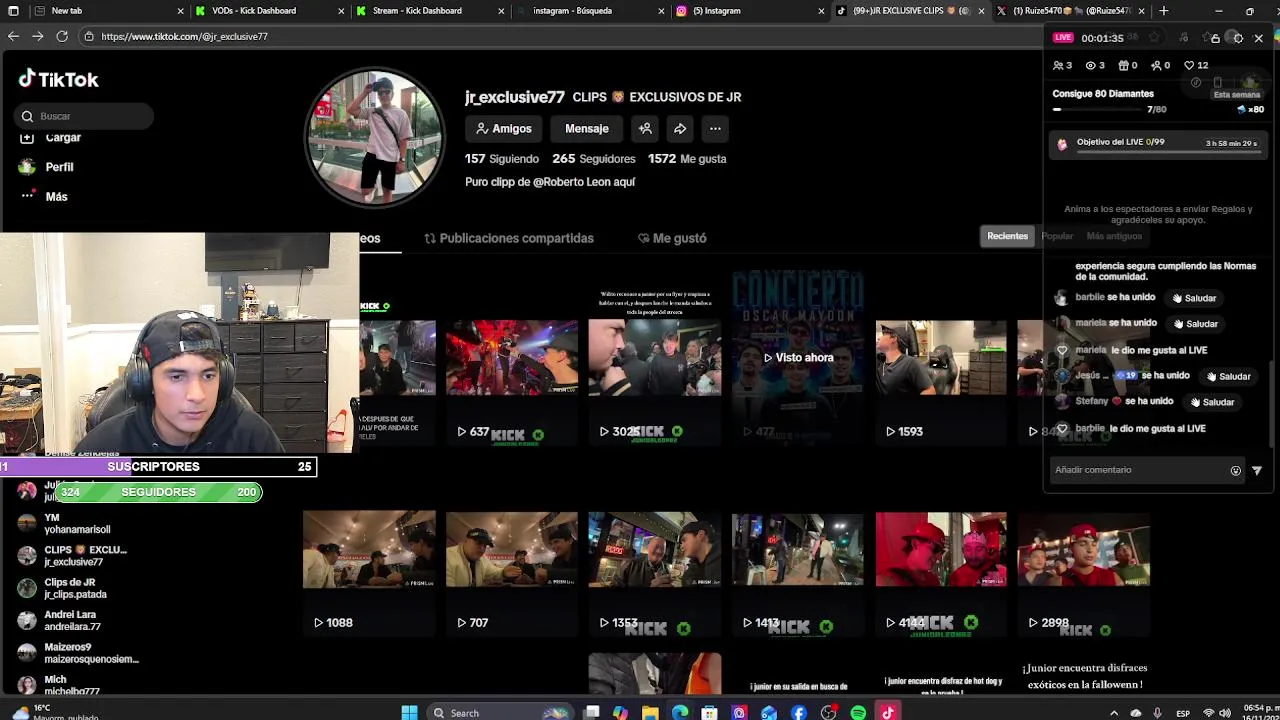The width and height of the screenshot is (1280, 720).
Task: Open Facebook from the taskbar
Action: [x=798, y=712]
